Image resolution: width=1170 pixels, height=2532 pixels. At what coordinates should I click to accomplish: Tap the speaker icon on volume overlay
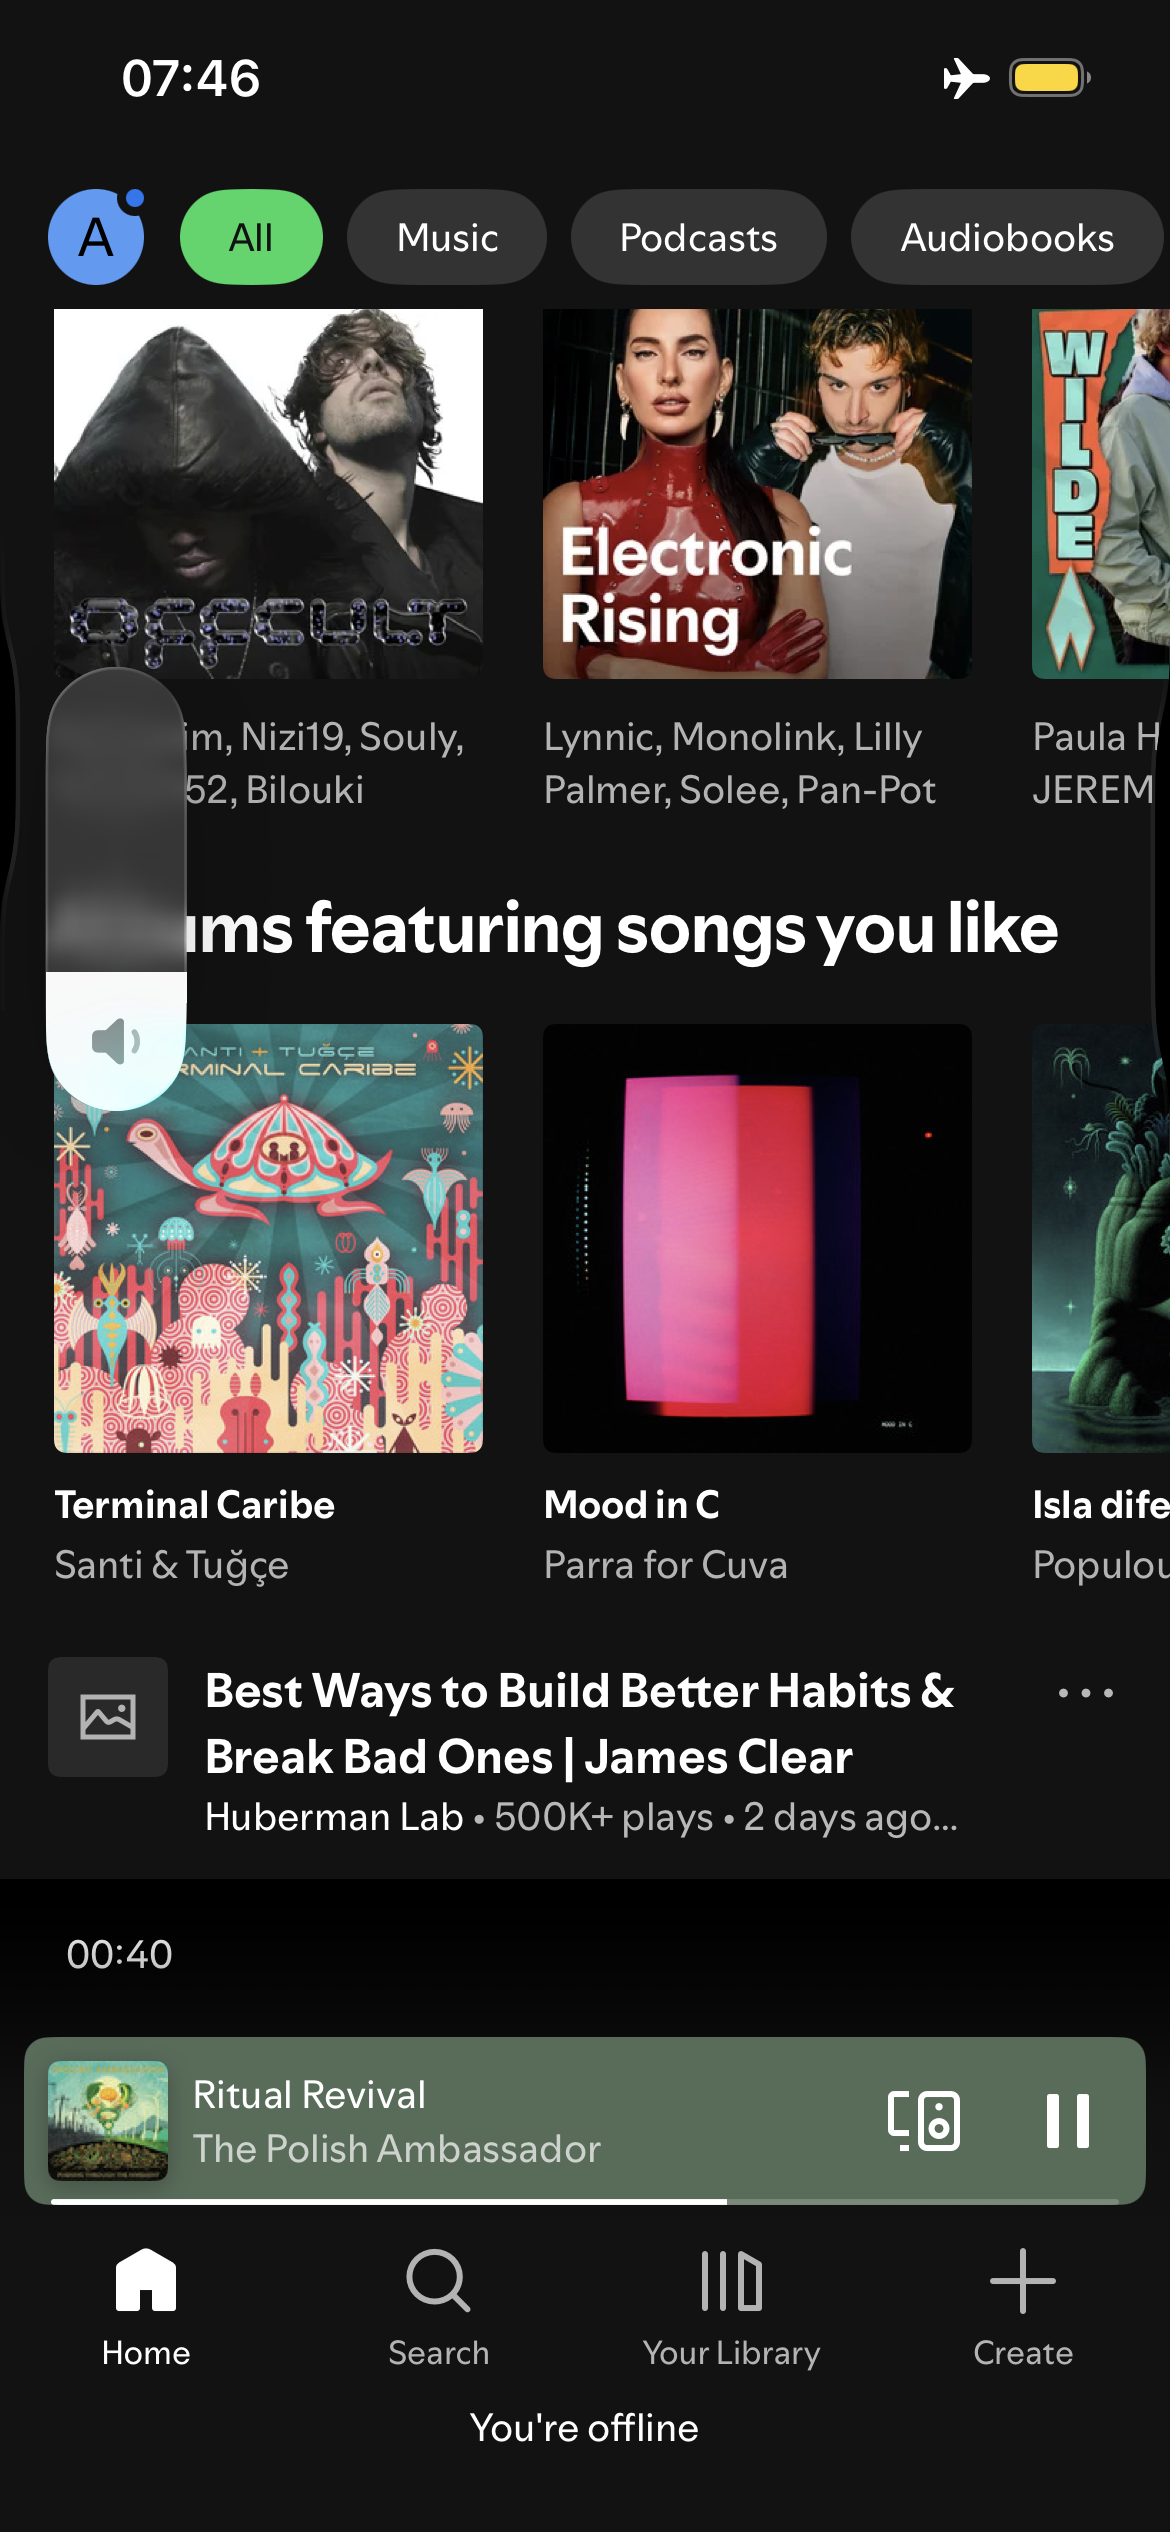(x=116, y=1041)
